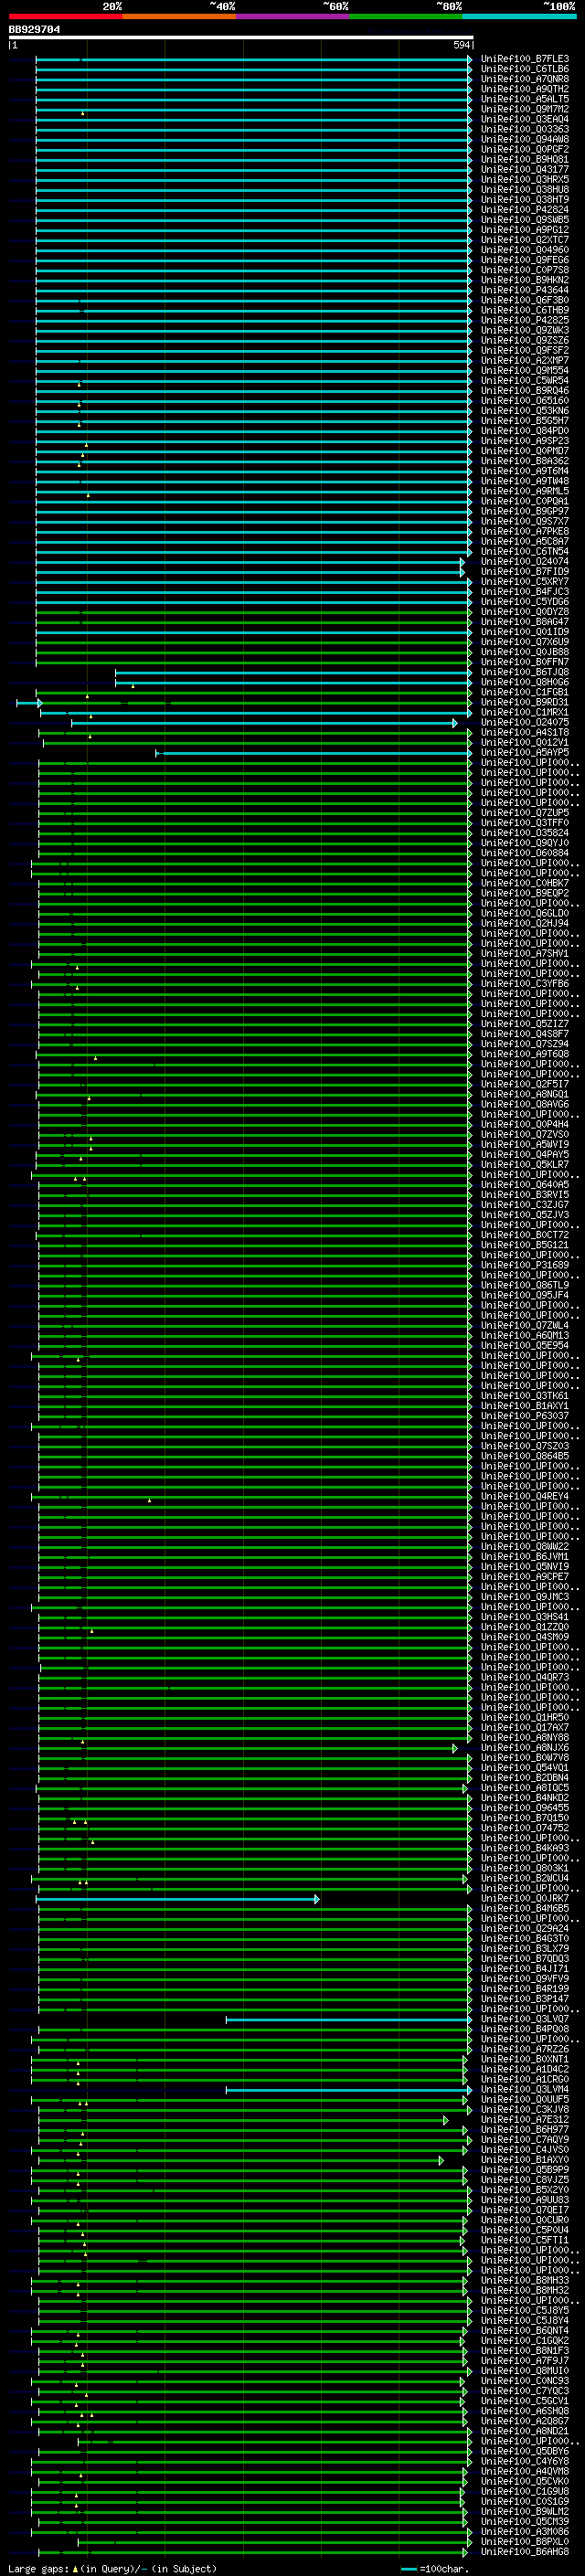The width and height of the screenshot is (585, 2576).
Task: Select the UniRef100_B6TJQ8 label
Action: click(x=525, y=672)
